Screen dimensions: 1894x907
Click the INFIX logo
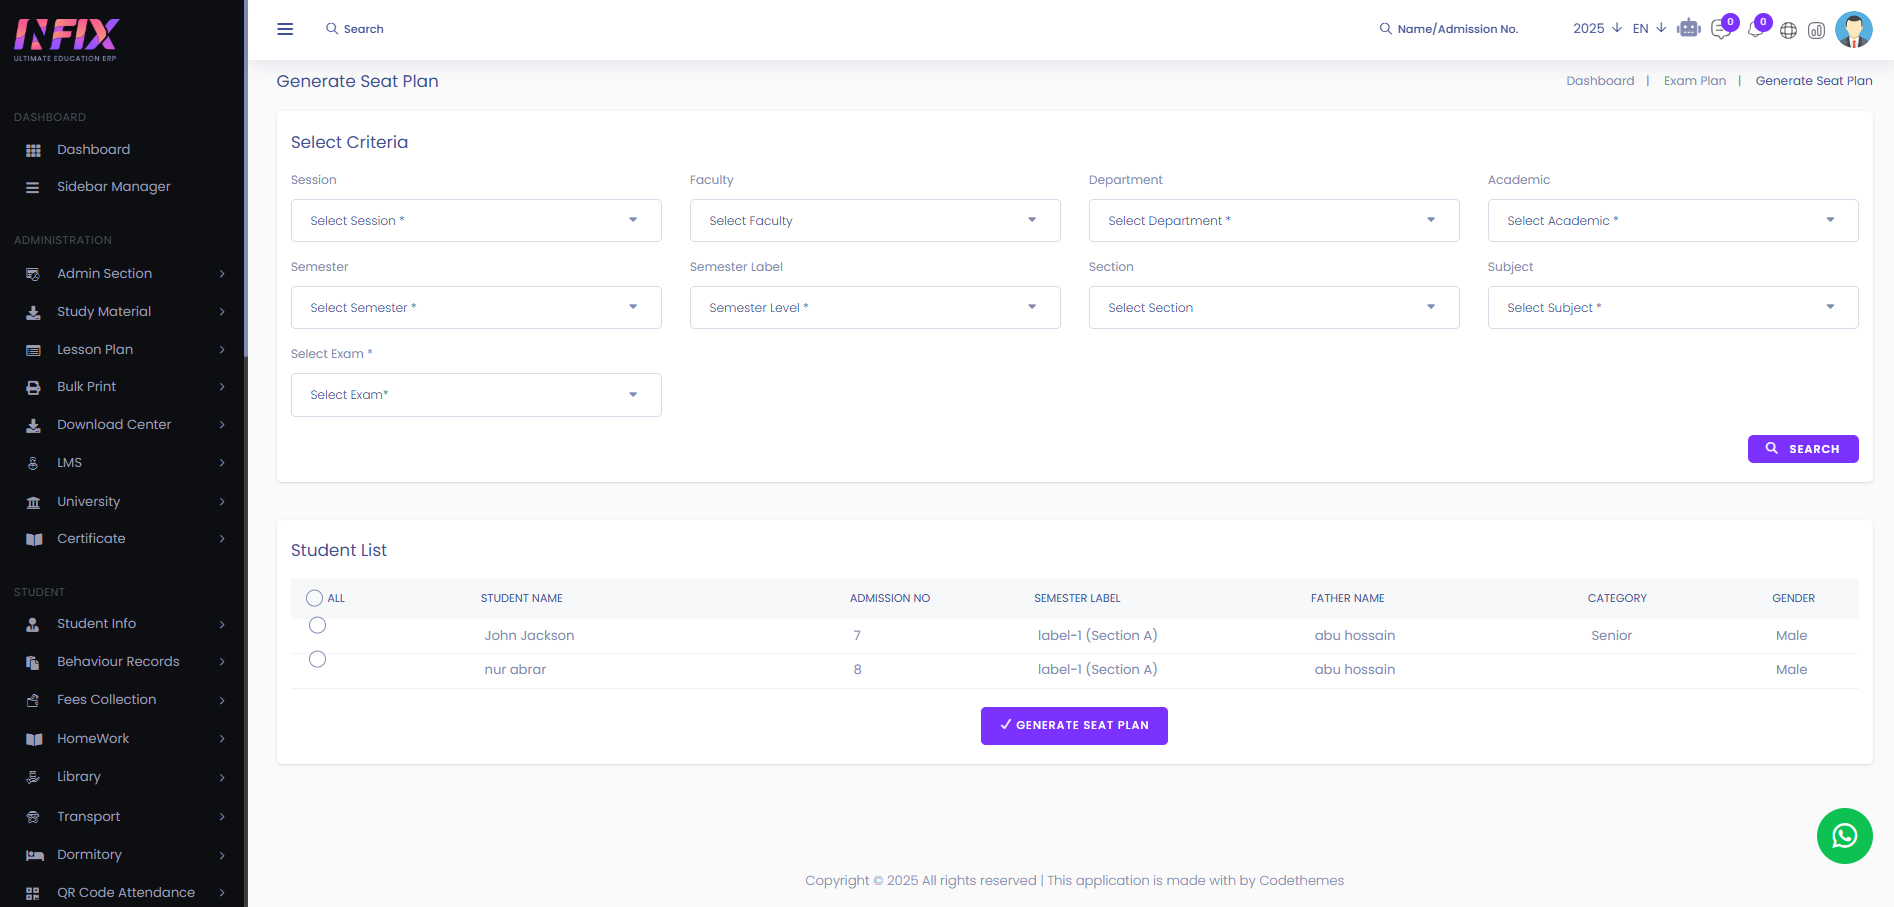[x=66, y=40]
